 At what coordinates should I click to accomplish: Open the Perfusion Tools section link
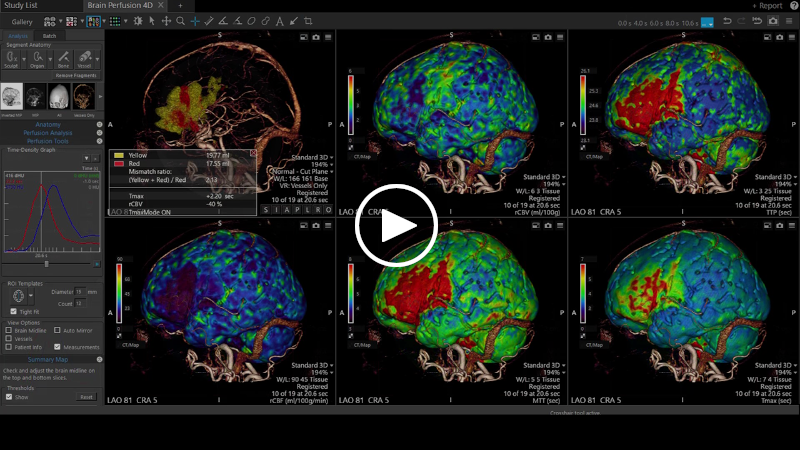pos(47,141)
